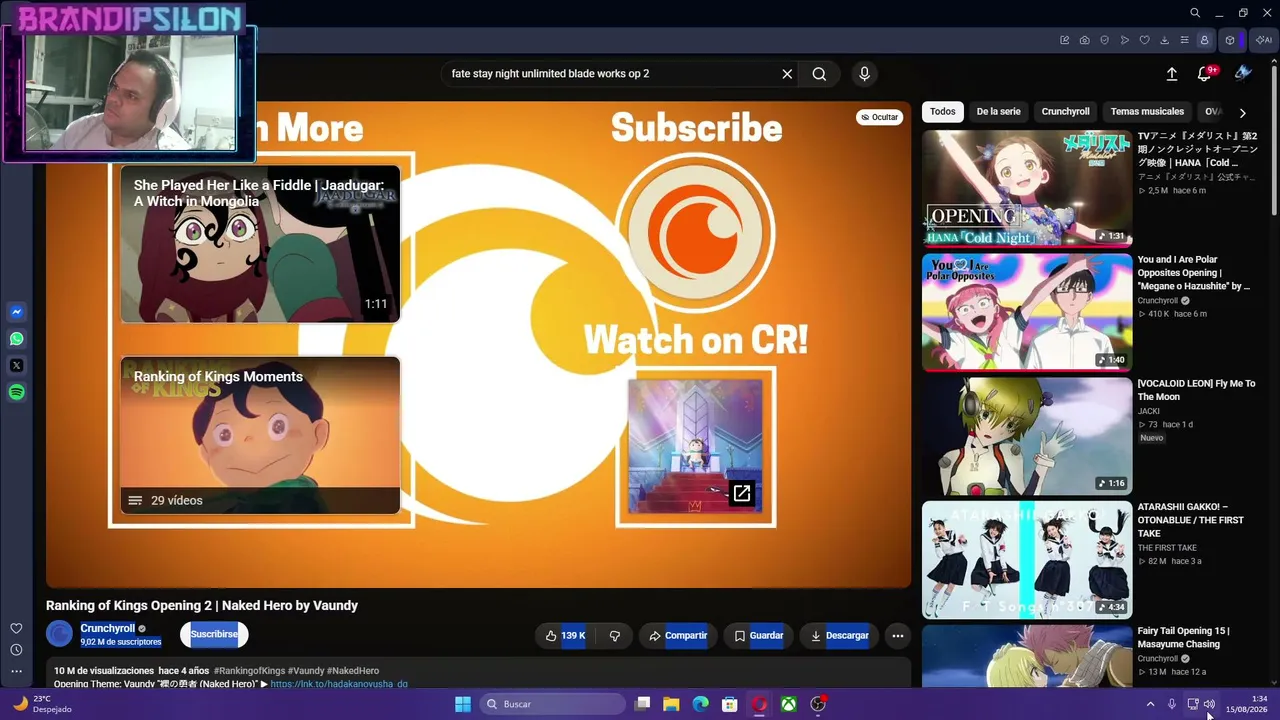This screenshot has height=720, width=1280.
Task: Click the Descargar download button
Action: click(x=840, y=636)
